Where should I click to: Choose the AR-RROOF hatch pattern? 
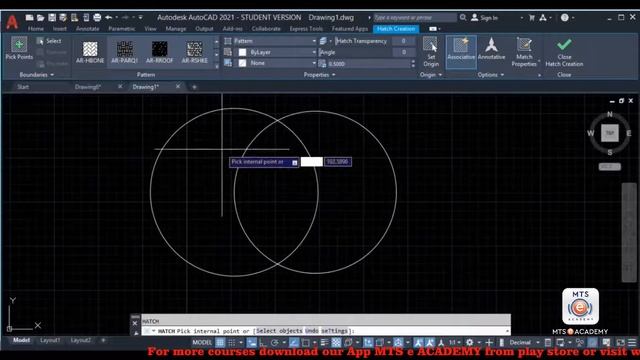(x=160, y=52)
